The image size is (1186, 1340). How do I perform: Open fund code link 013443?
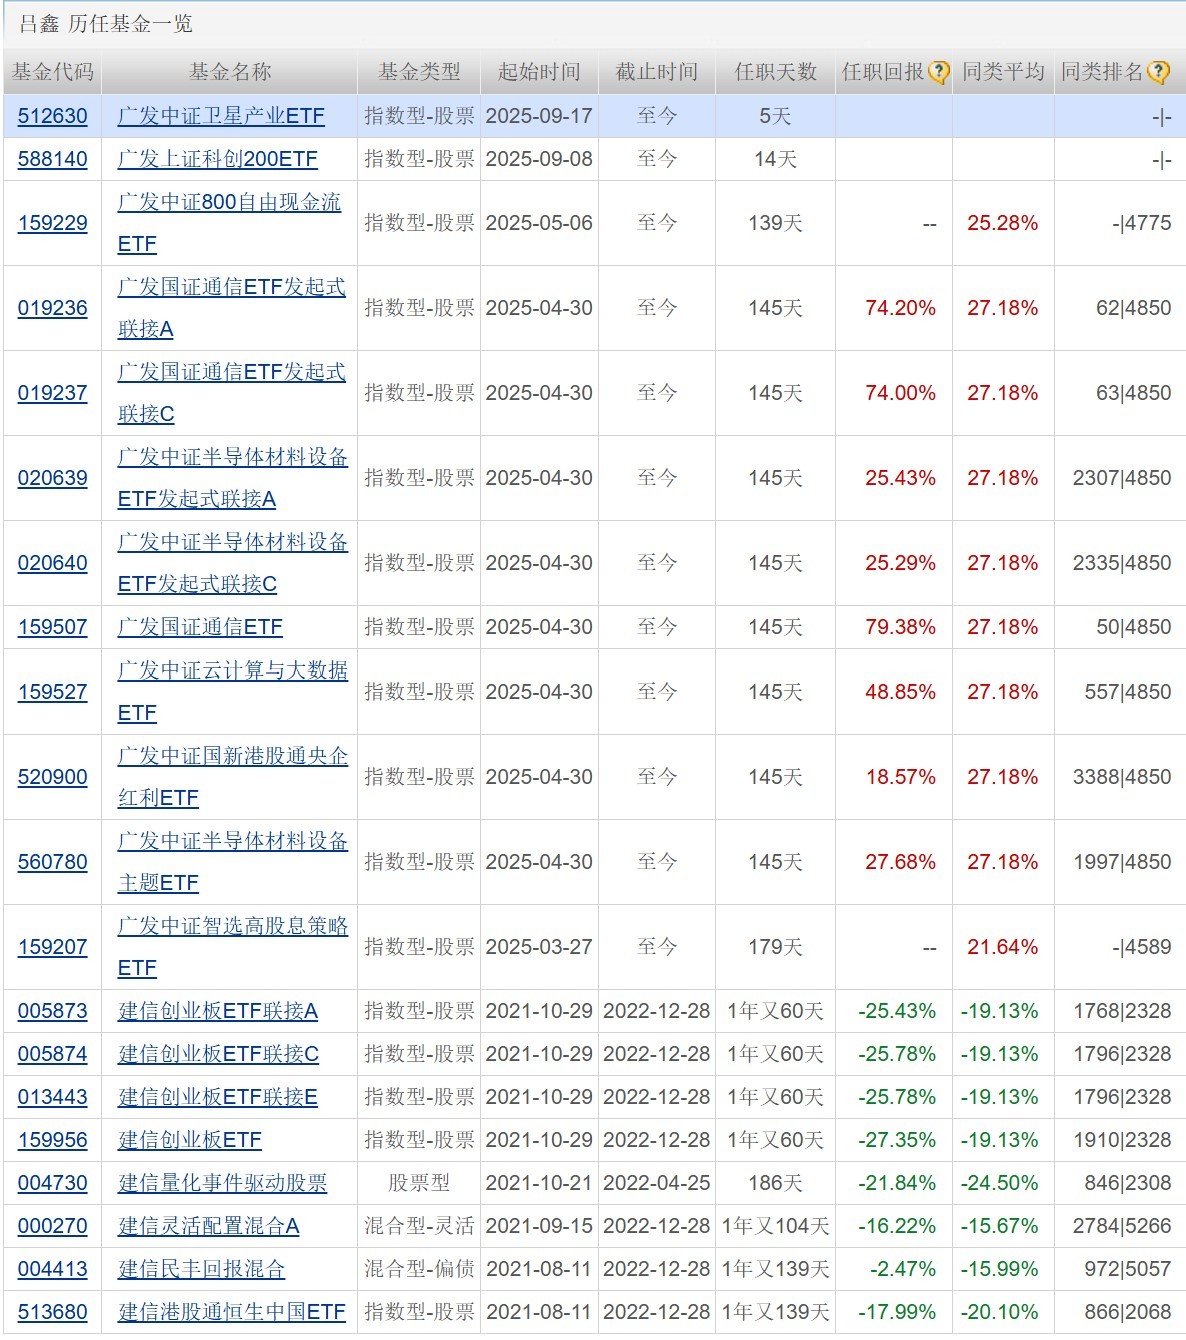(x=53, y=1097)
